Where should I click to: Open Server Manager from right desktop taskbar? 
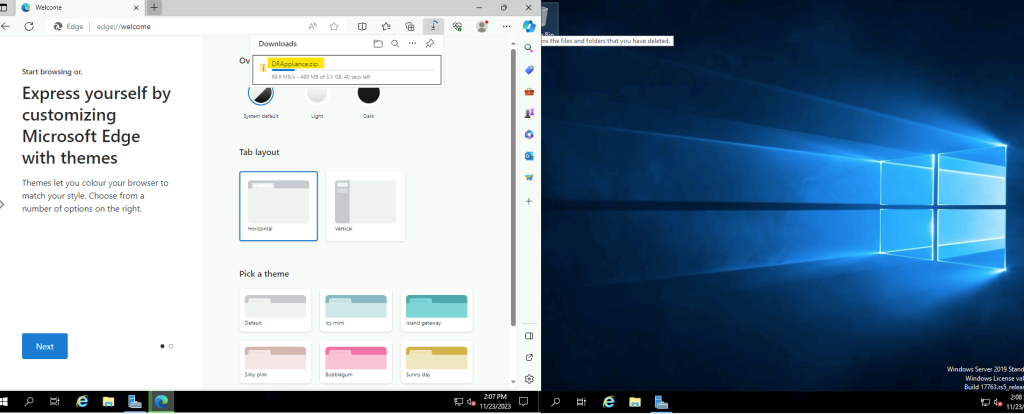pos(661,403)
